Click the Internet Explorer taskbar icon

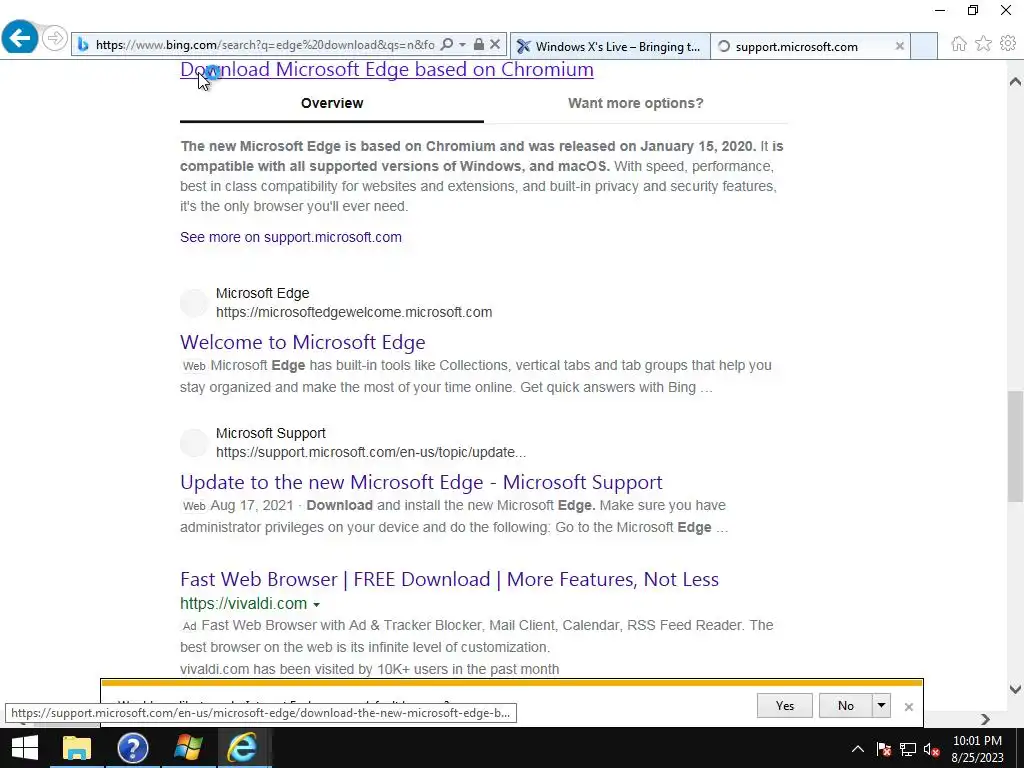tap(243, 748)
